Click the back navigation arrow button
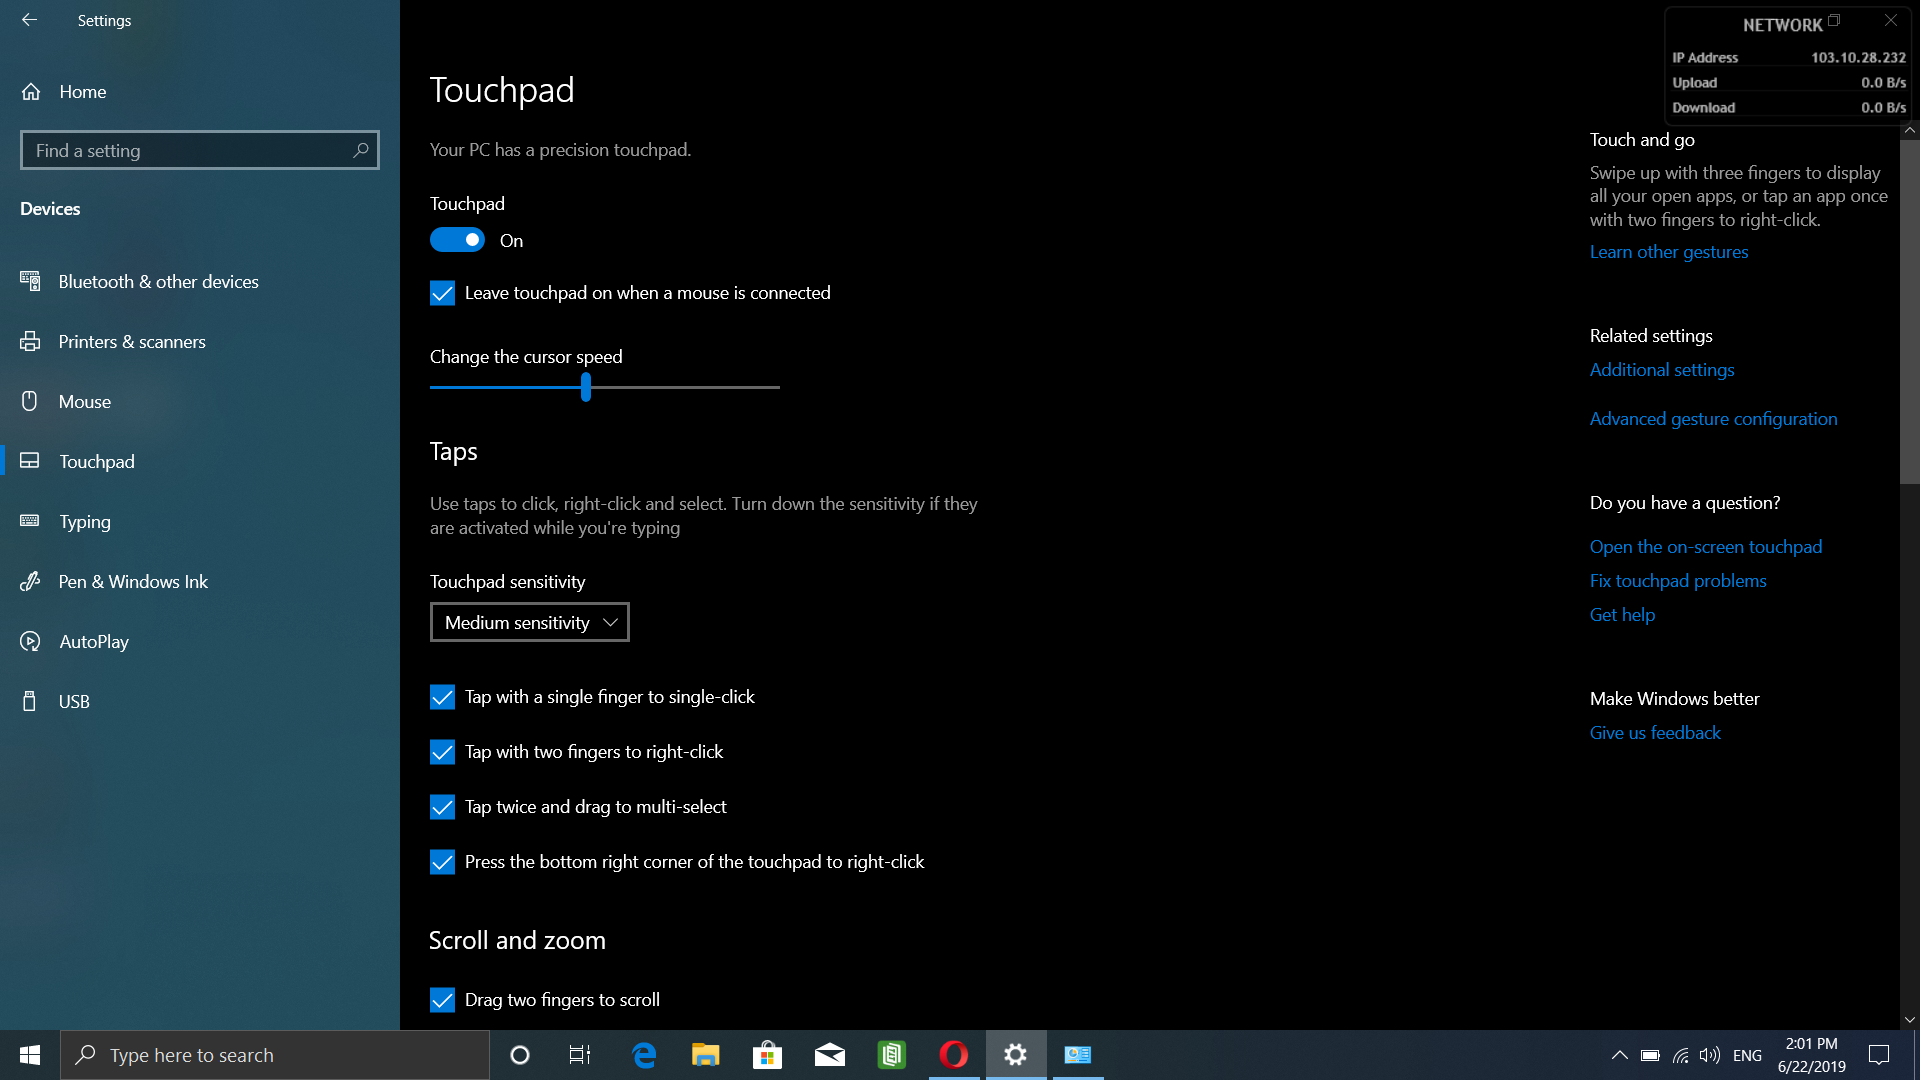The image size is (1920, 1080). coord(29,20)
